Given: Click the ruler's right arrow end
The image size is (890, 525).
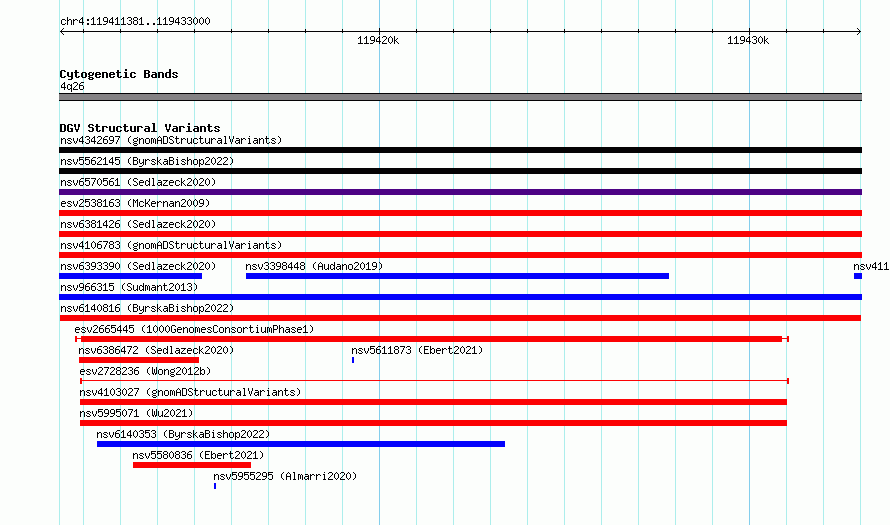Looking at the screenshot, I should 859,32.
